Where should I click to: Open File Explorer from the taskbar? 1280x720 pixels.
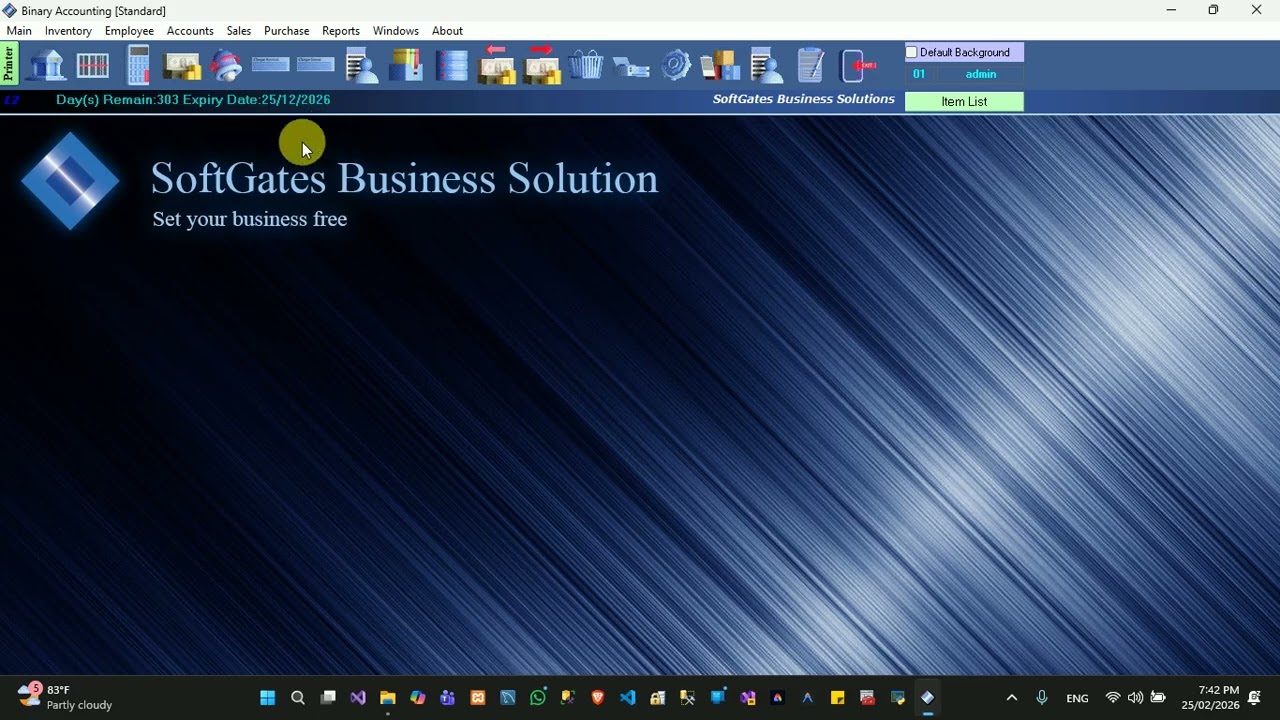click(388, 698)
